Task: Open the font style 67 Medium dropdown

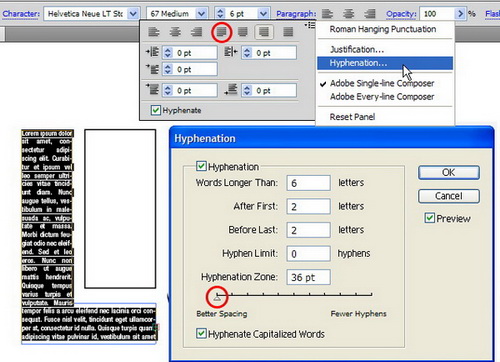Action: (x=201, y=14)
